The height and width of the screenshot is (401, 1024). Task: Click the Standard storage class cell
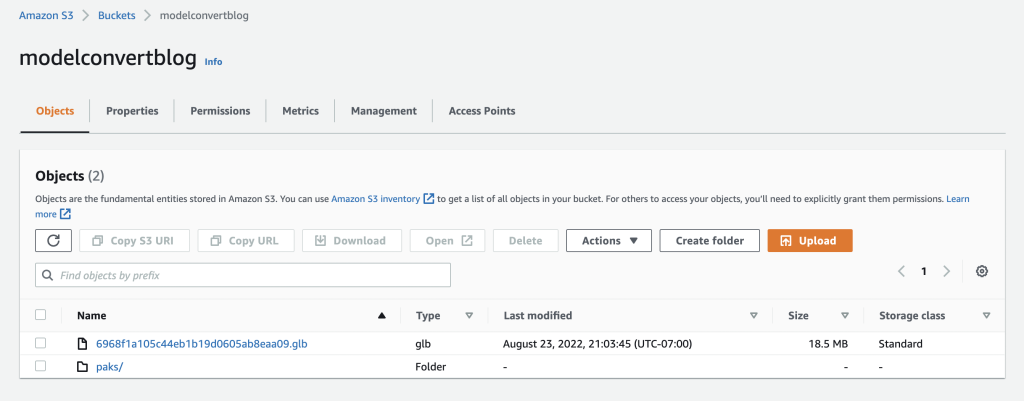click(x=901, y=344)
